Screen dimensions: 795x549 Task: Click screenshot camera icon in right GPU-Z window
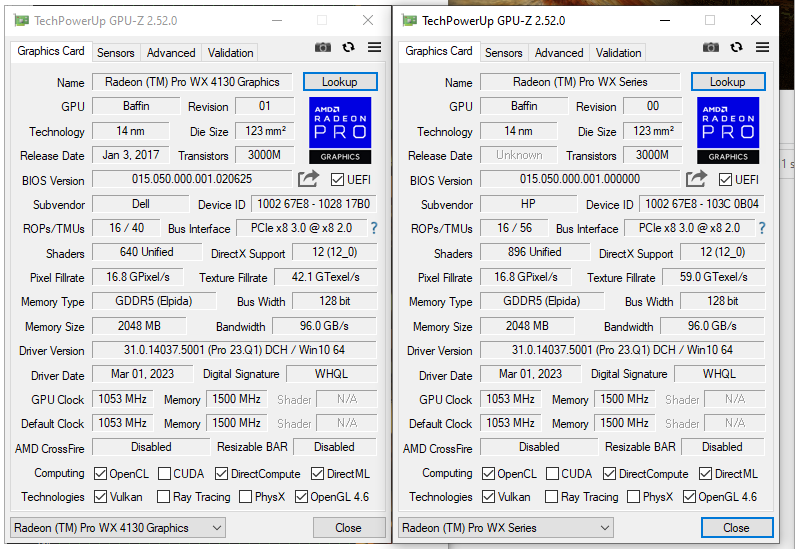(711, 47)
